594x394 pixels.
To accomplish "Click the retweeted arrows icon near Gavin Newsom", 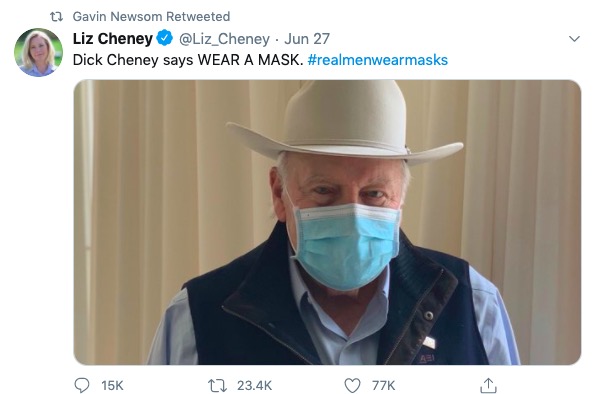I will coord(56,17).
